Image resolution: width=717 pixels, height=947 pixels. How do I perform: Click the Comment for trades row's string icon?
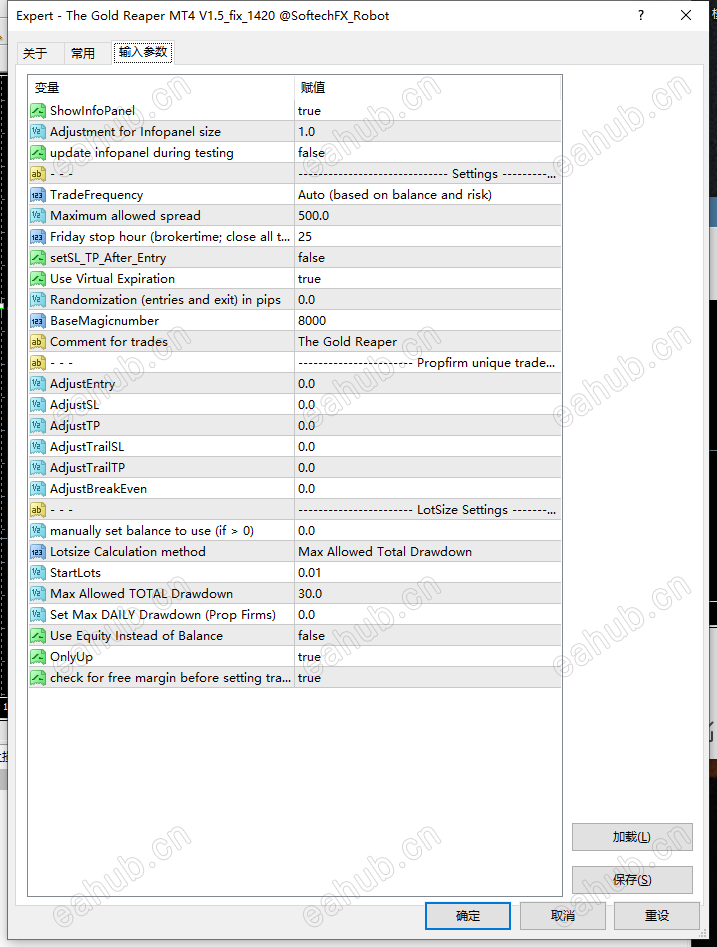(x=38, y=342)
